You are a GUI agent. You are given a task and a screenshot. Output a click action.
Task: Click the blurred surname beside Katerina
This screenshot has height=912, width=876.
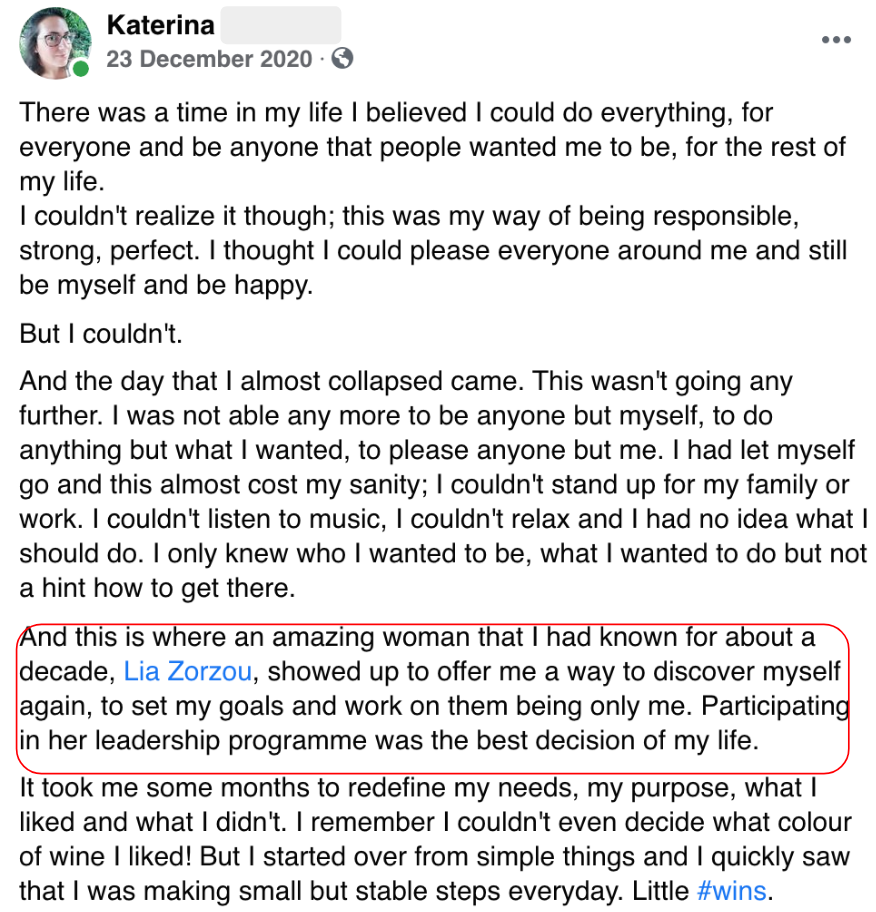tap(280, 24)
